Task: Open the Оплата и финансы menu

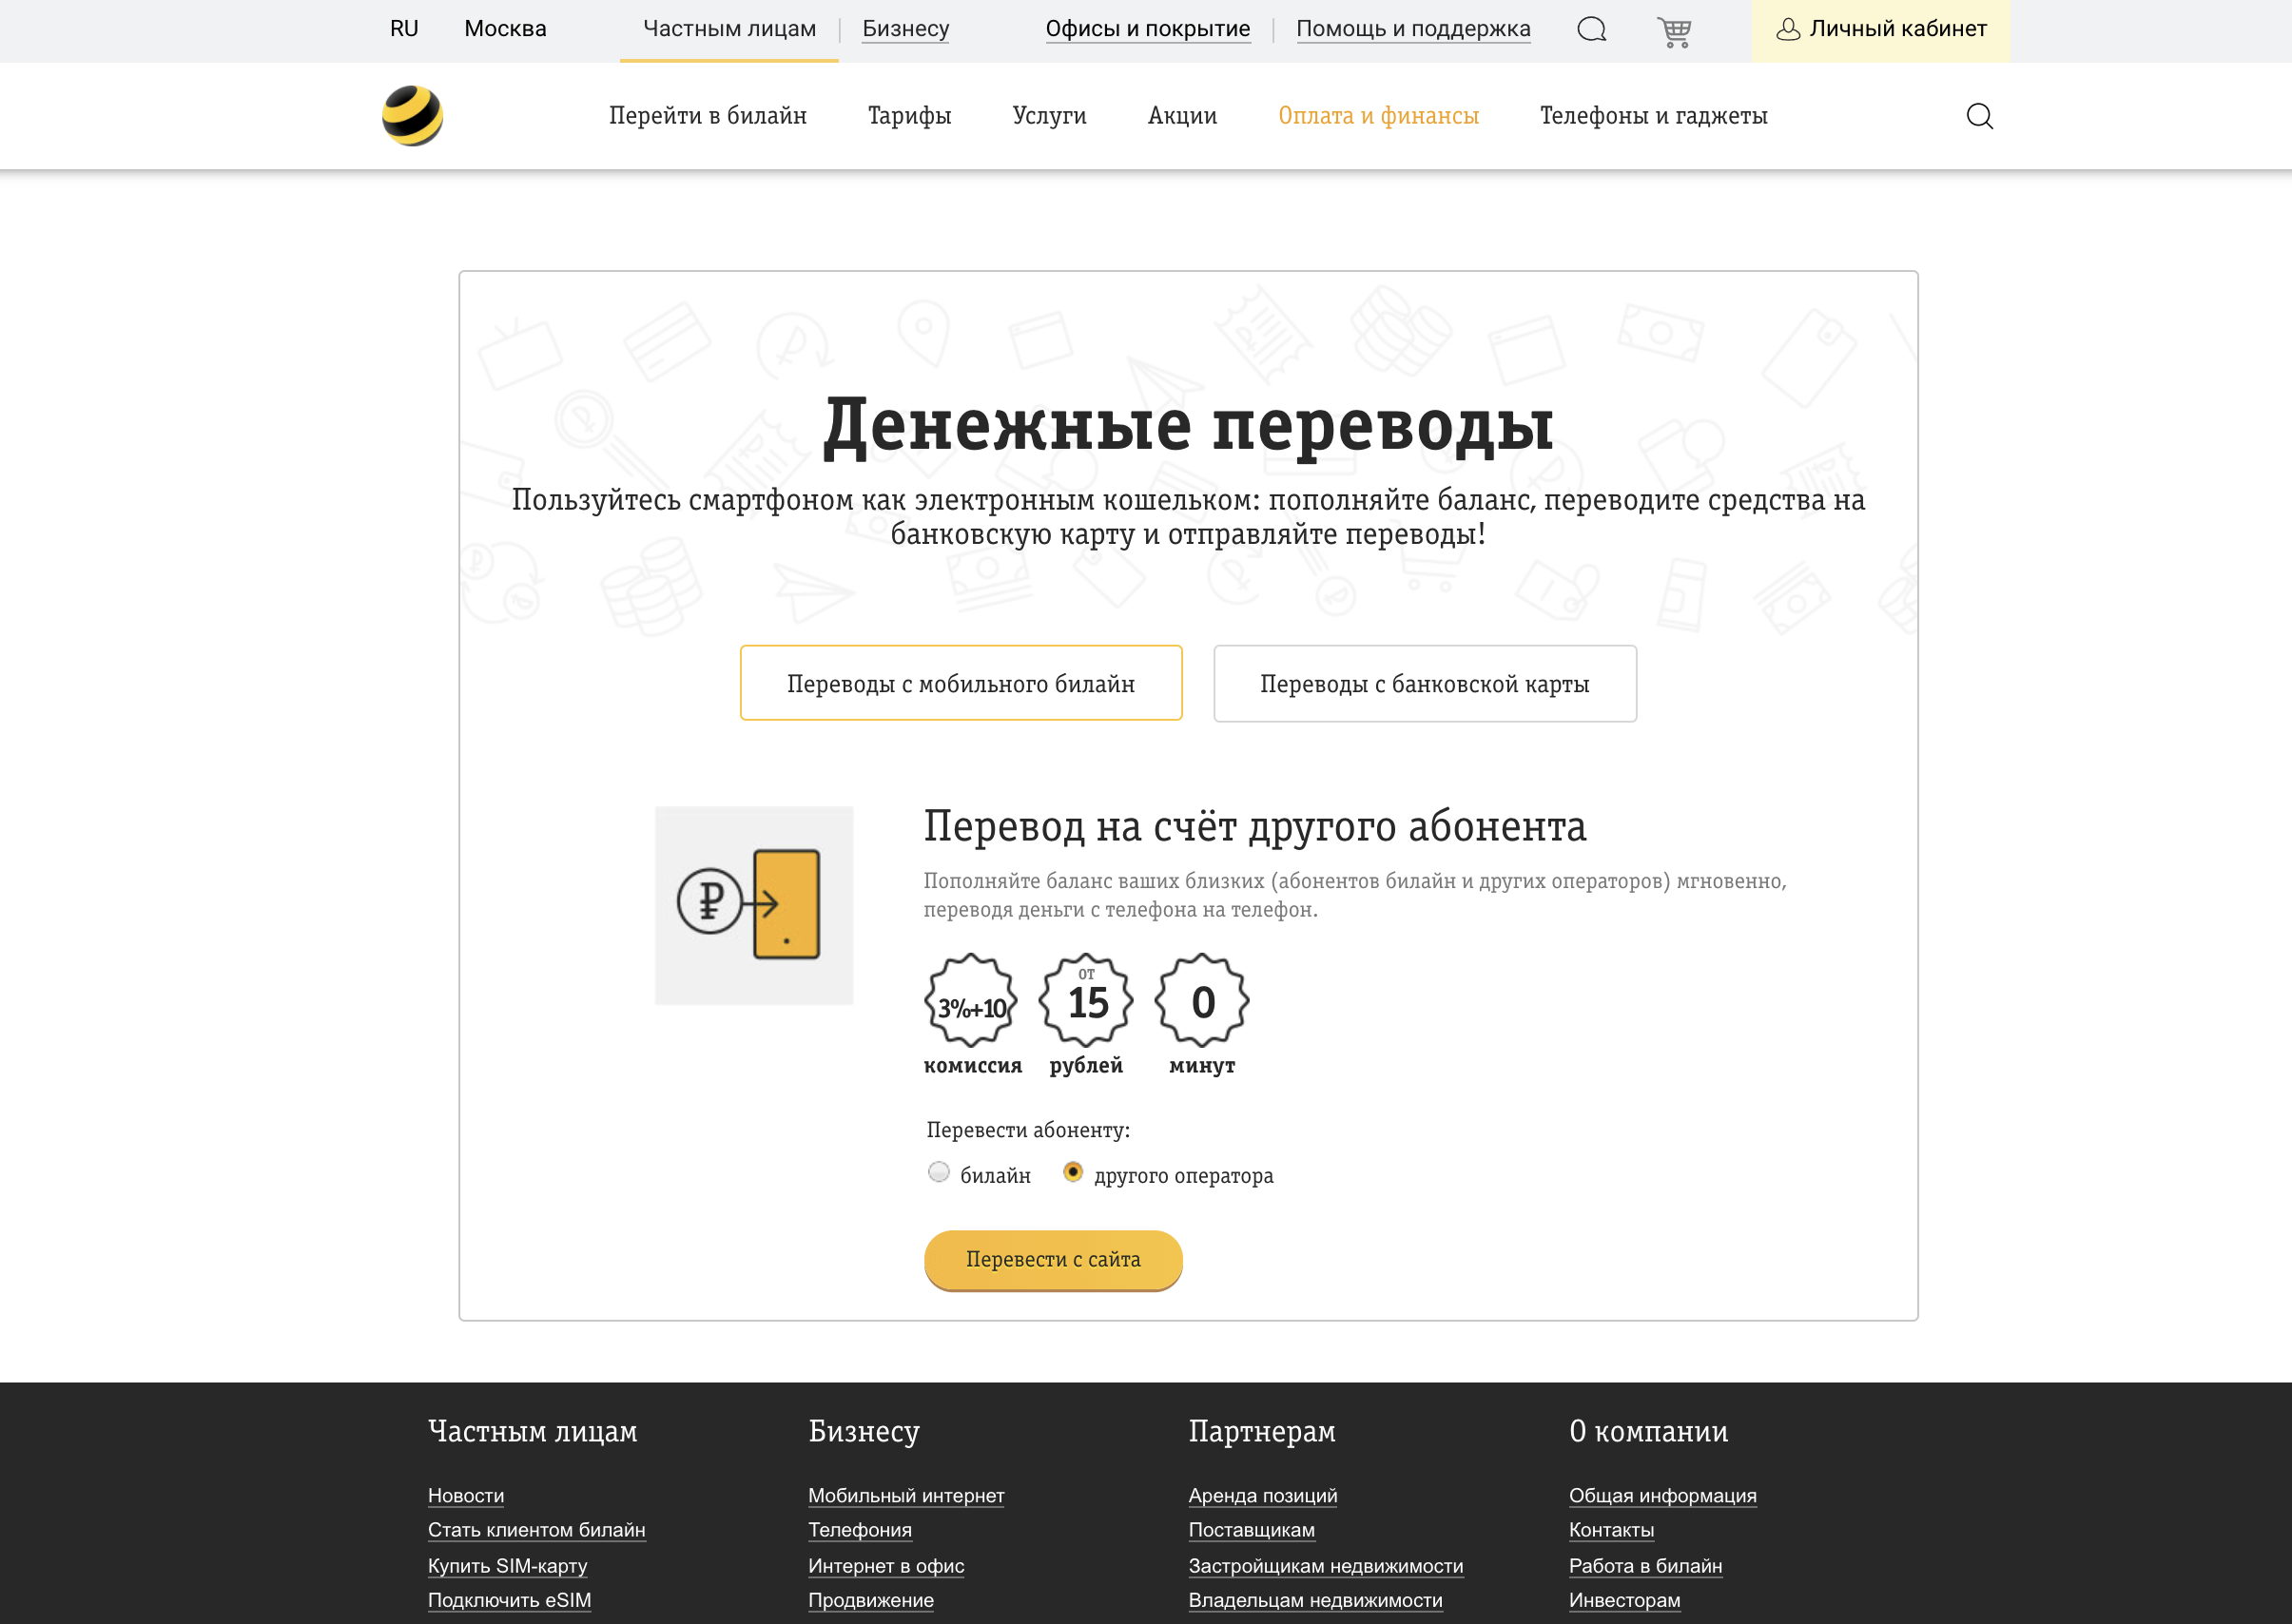Action: (1378, 115)
